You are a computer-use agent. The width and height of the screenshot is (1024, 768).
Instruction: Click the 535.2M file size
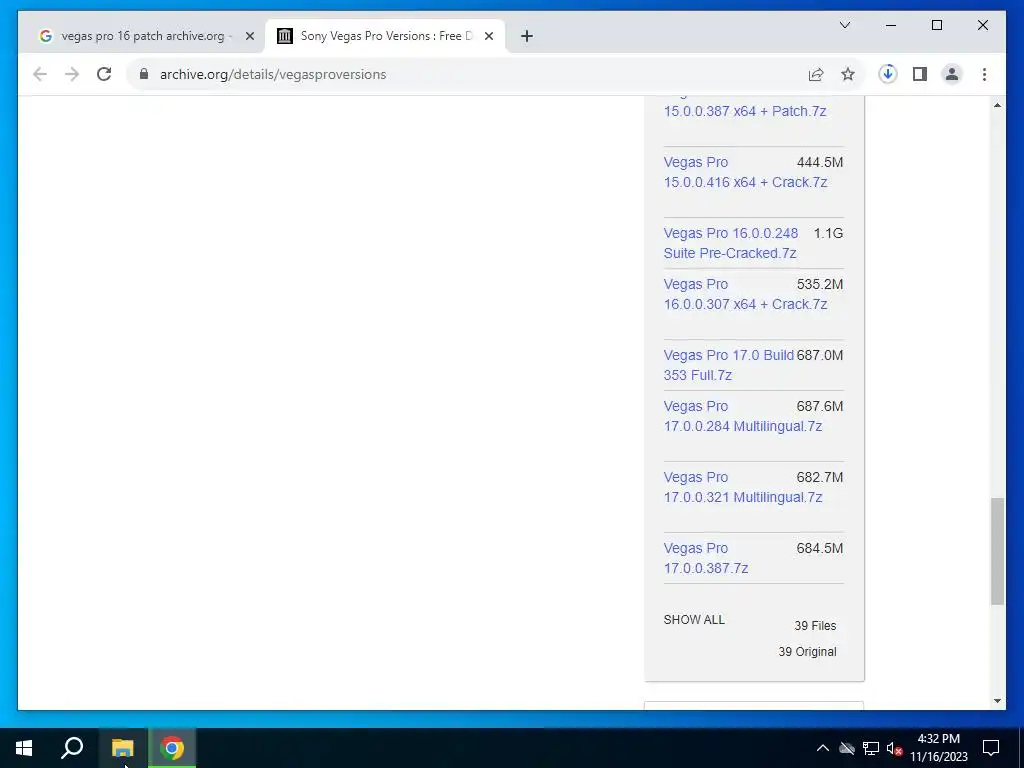point(820,284)
